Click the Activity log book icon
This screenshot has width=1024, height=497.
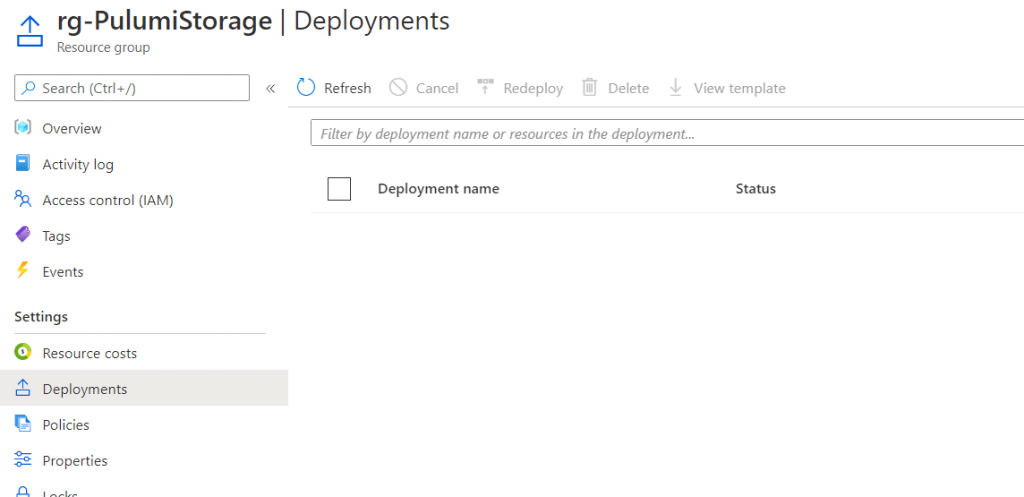[x=23, y=163]
